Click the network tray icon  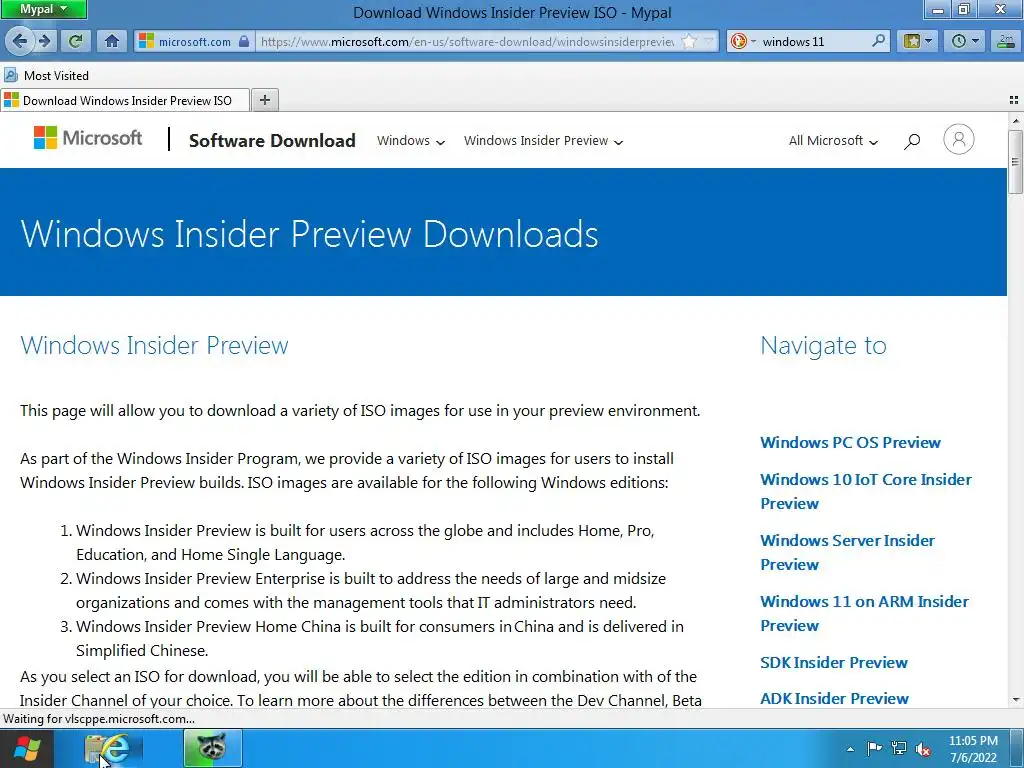point(899,749)
